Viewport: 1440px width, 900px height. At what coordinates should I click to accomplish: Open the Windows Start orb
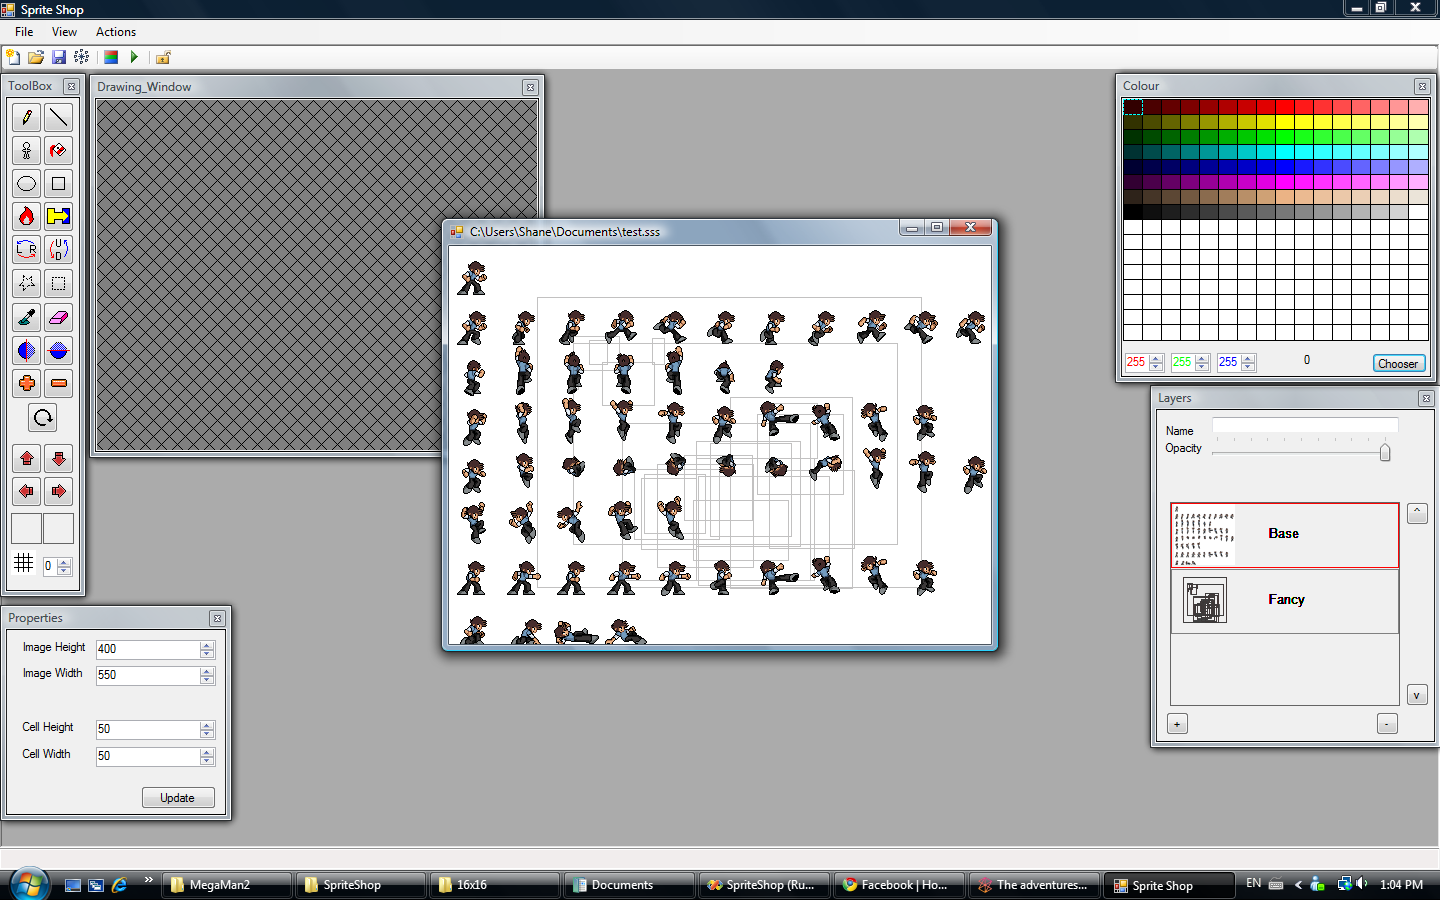29,884
